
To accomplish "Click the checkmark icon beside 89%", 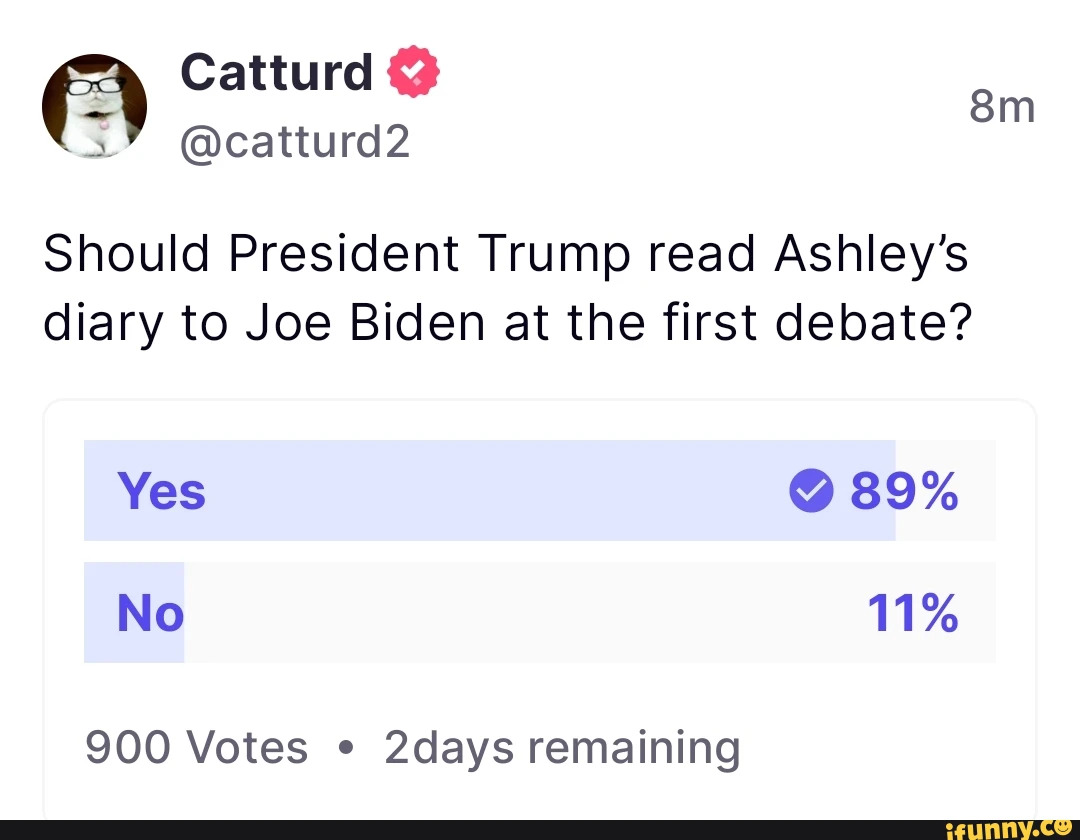I will click(811, 490).
